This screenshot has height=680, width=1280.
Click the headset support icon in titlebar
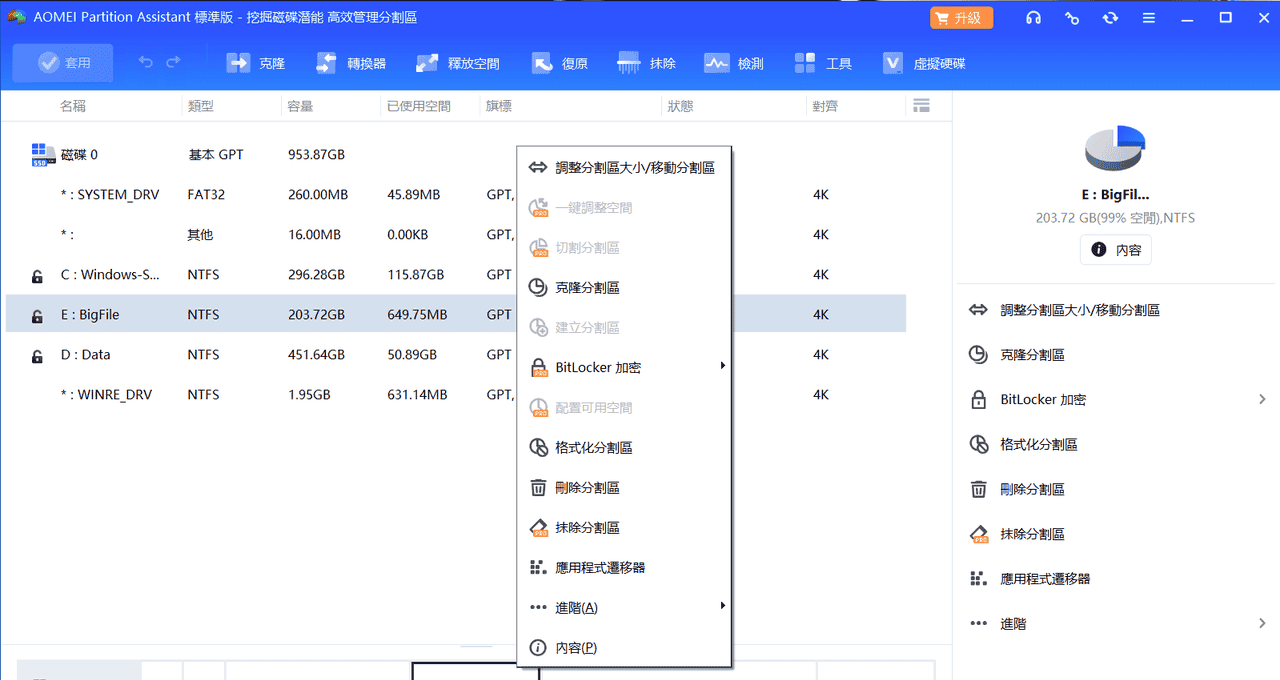(1033, 17)
